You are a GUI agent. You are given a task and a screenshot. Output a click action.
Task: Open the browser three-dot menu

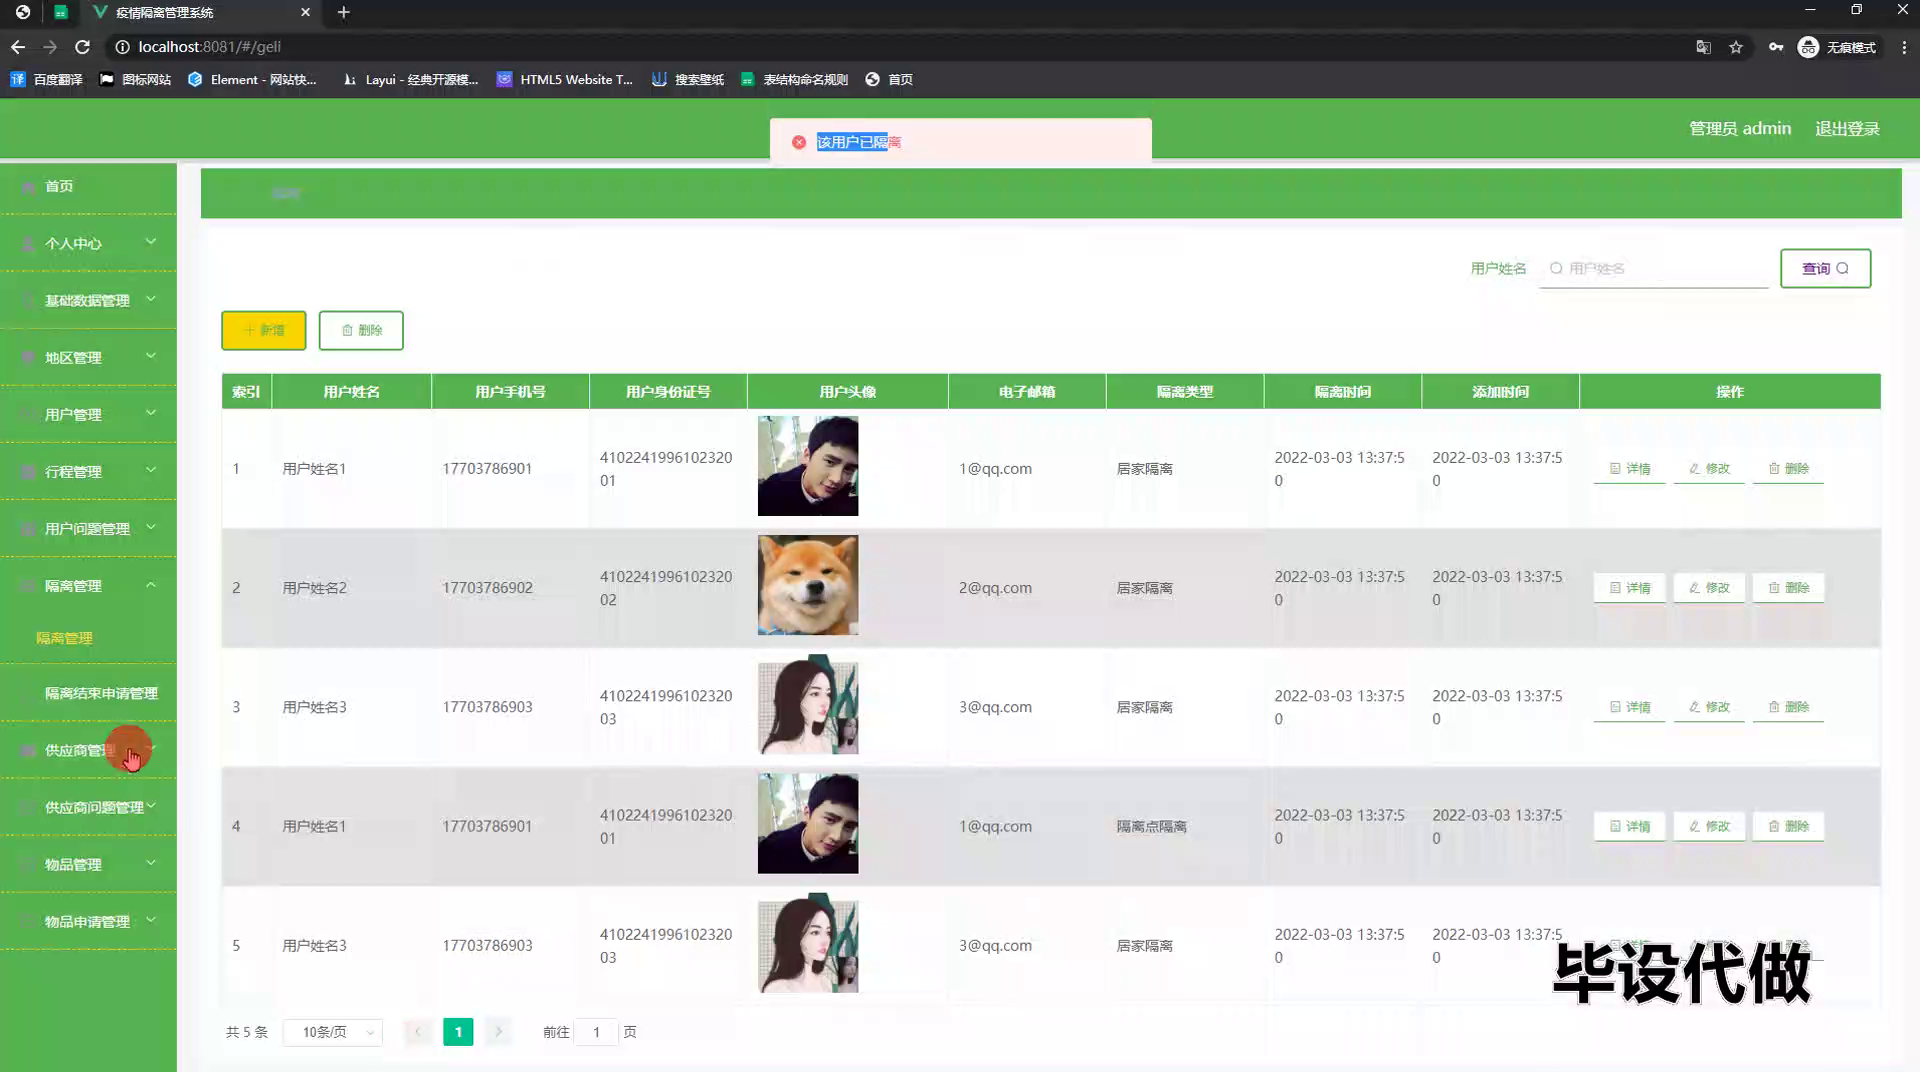pos(1904,47)
